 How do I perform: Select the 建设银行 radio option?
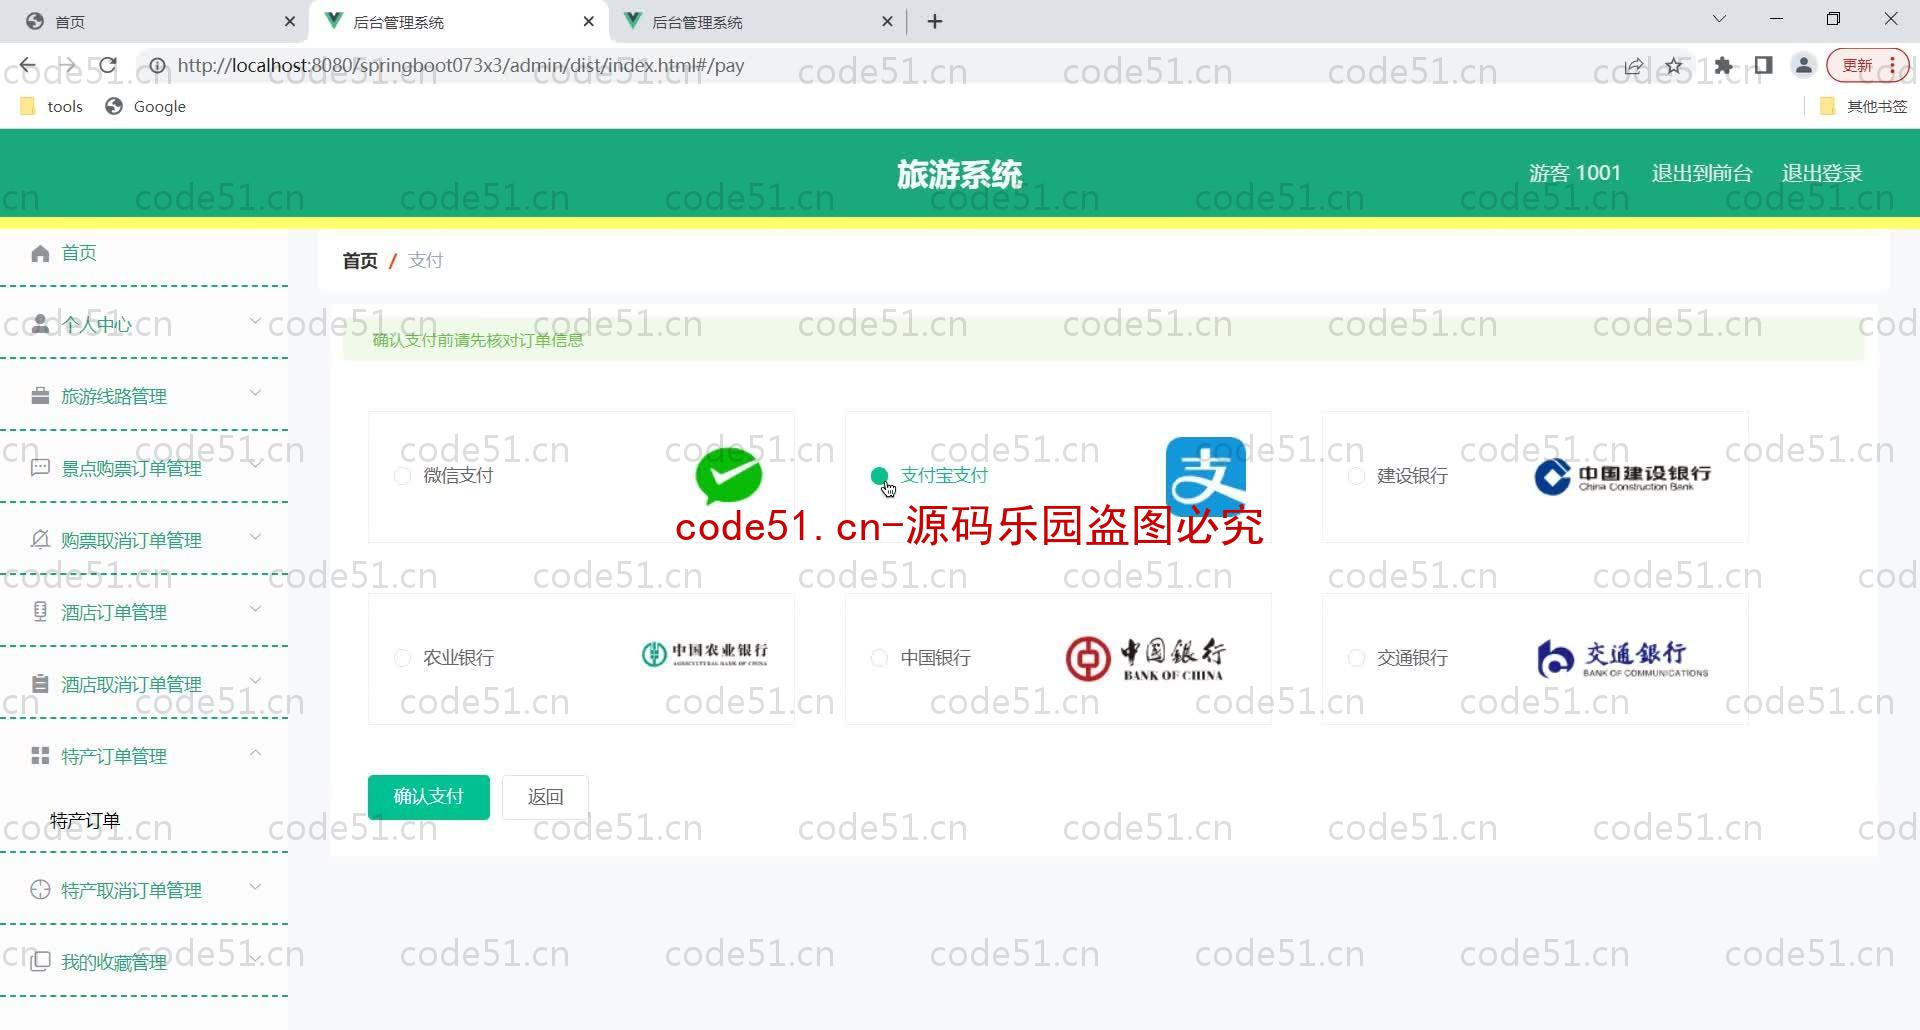pos(1356,477)
